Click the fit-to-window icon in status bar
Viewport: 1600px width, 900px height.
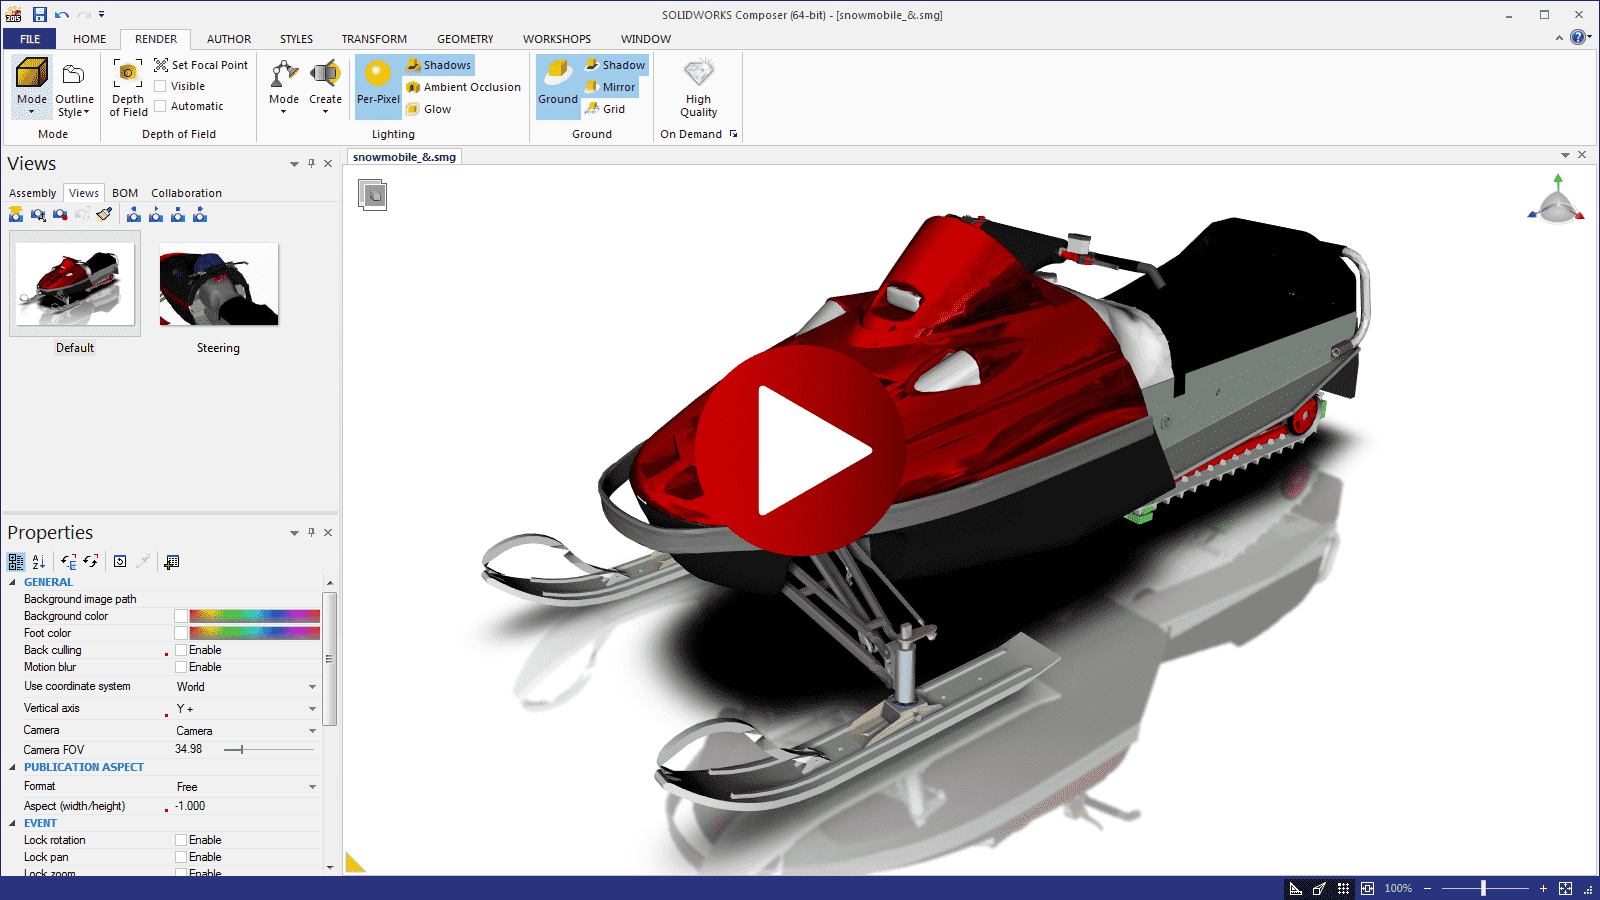coord(1367,888)
